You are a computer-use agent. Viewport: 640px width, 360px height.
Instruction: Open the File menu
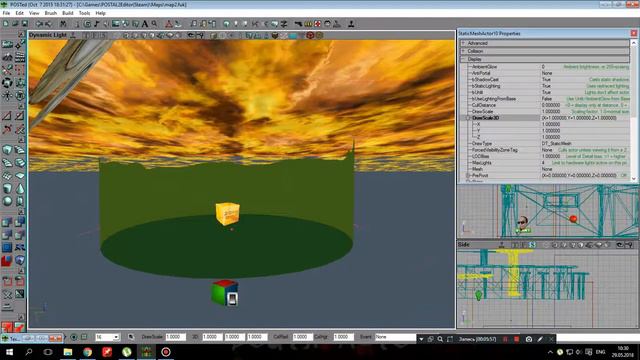pyautogui.click(x=6, y=13)
